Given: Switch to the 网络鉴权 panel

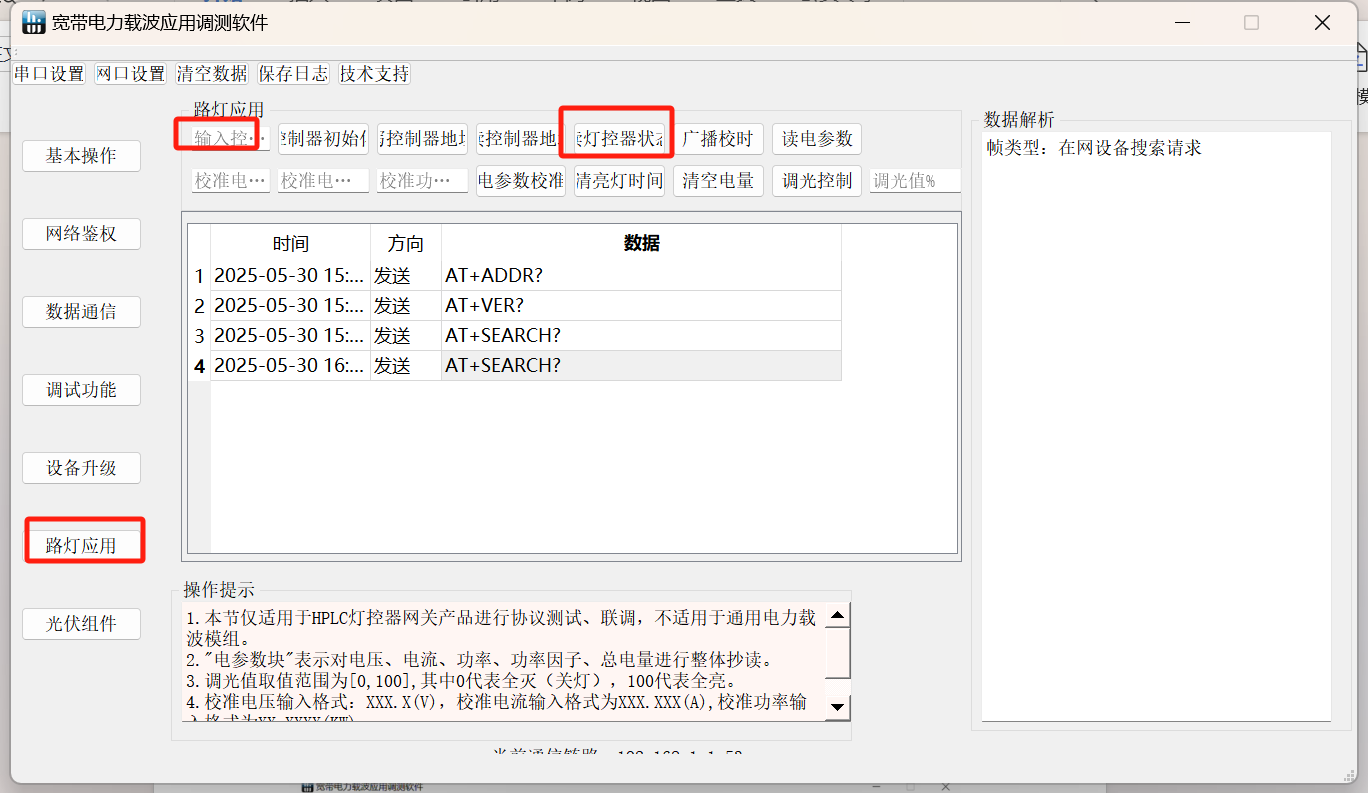Looking at the screenshot, I should click(81, 233).
